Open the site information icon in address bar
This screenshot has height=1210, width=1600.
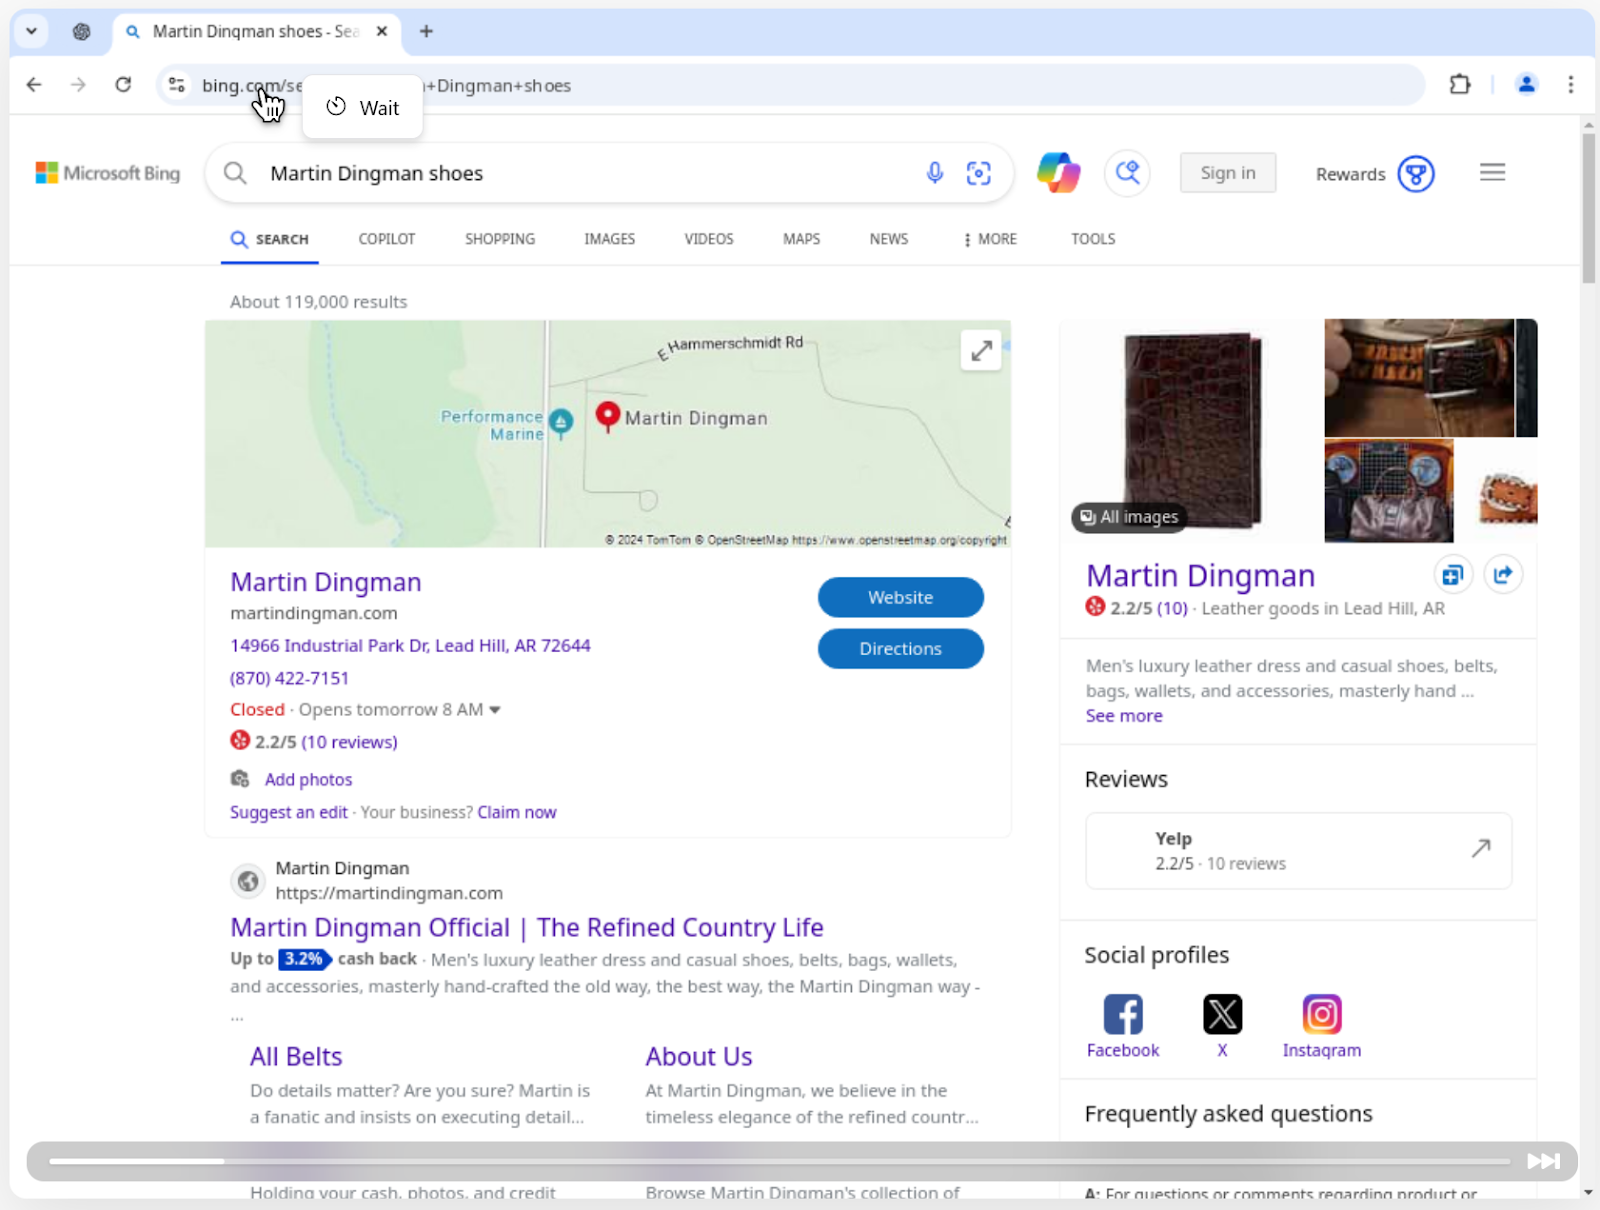coord(177,85)
